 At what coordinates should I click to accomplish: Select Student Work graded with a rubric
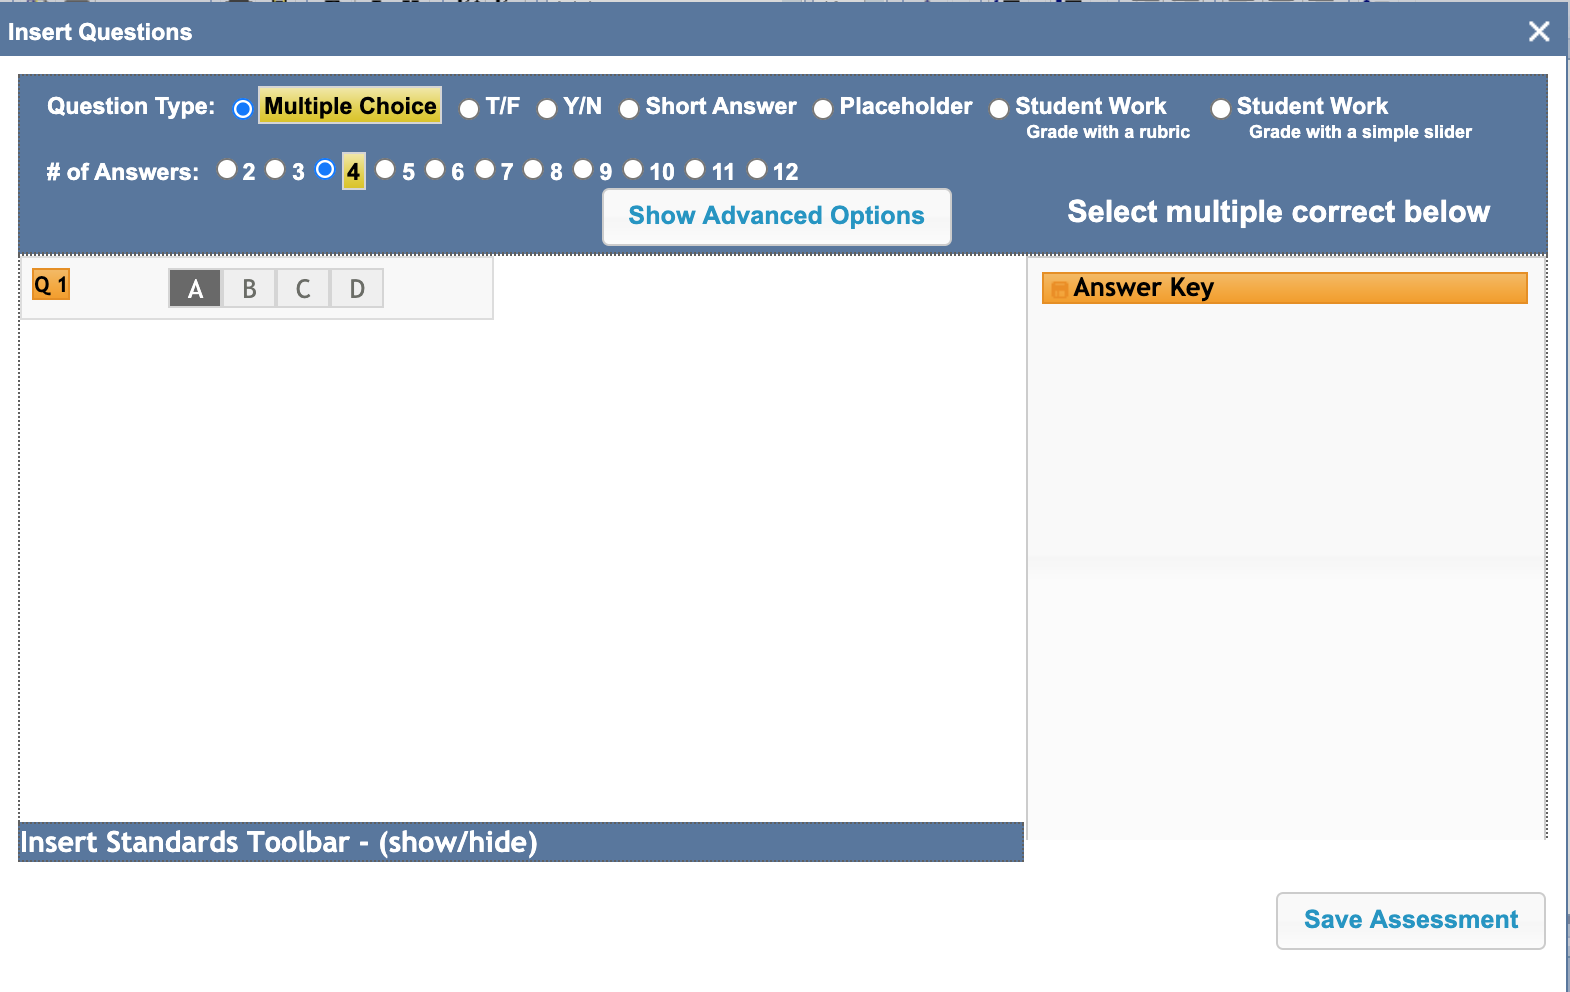click(x=999, y=109)
